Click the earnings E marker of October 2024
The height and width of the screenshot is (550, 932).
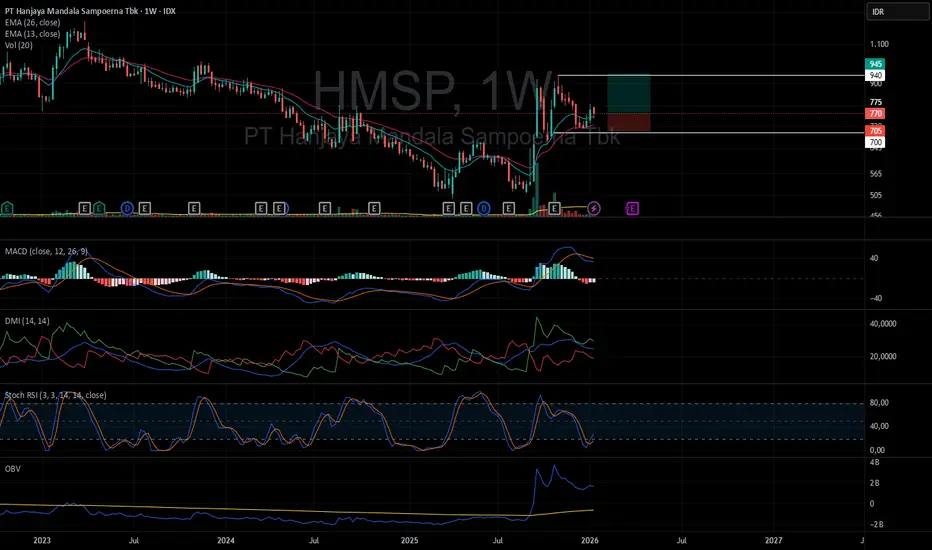tap(374, 208)
